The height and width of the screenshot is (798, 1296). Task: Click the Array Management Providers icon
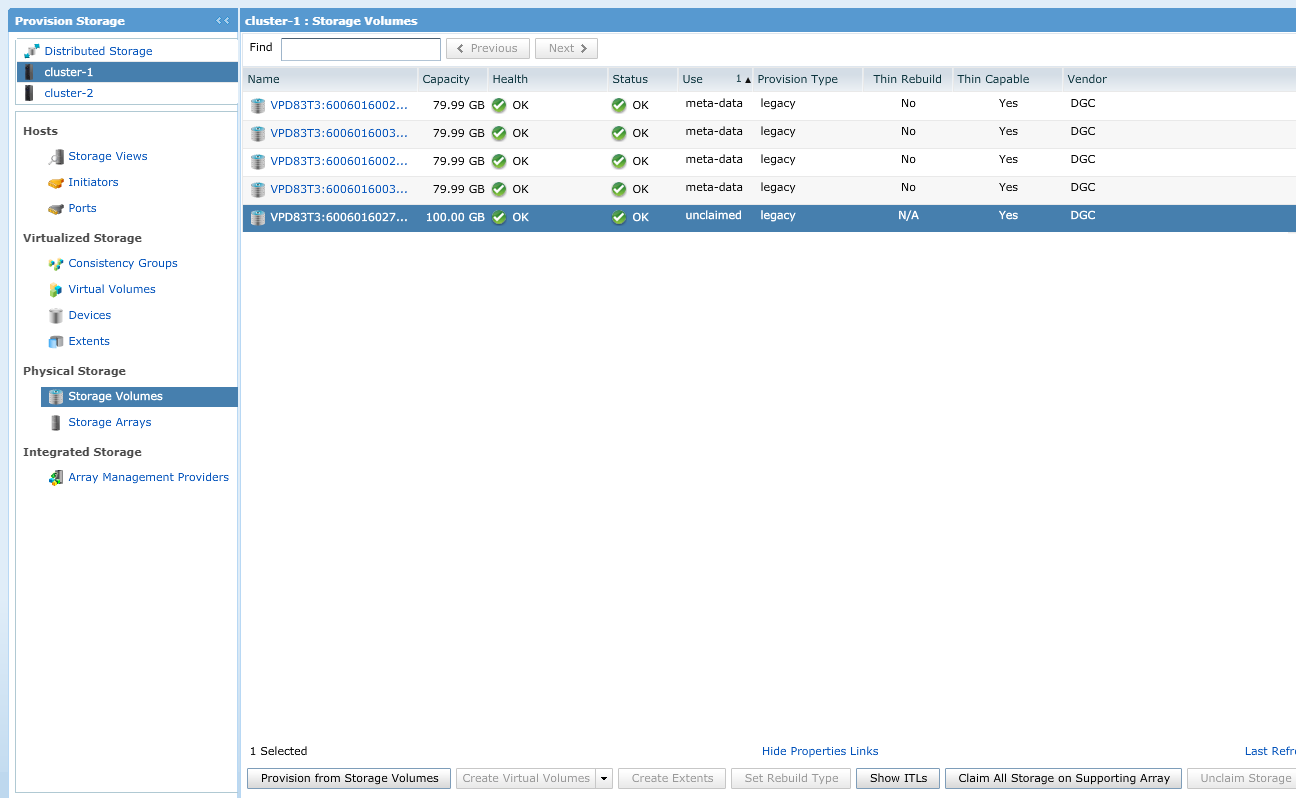[x=56, y=478]
